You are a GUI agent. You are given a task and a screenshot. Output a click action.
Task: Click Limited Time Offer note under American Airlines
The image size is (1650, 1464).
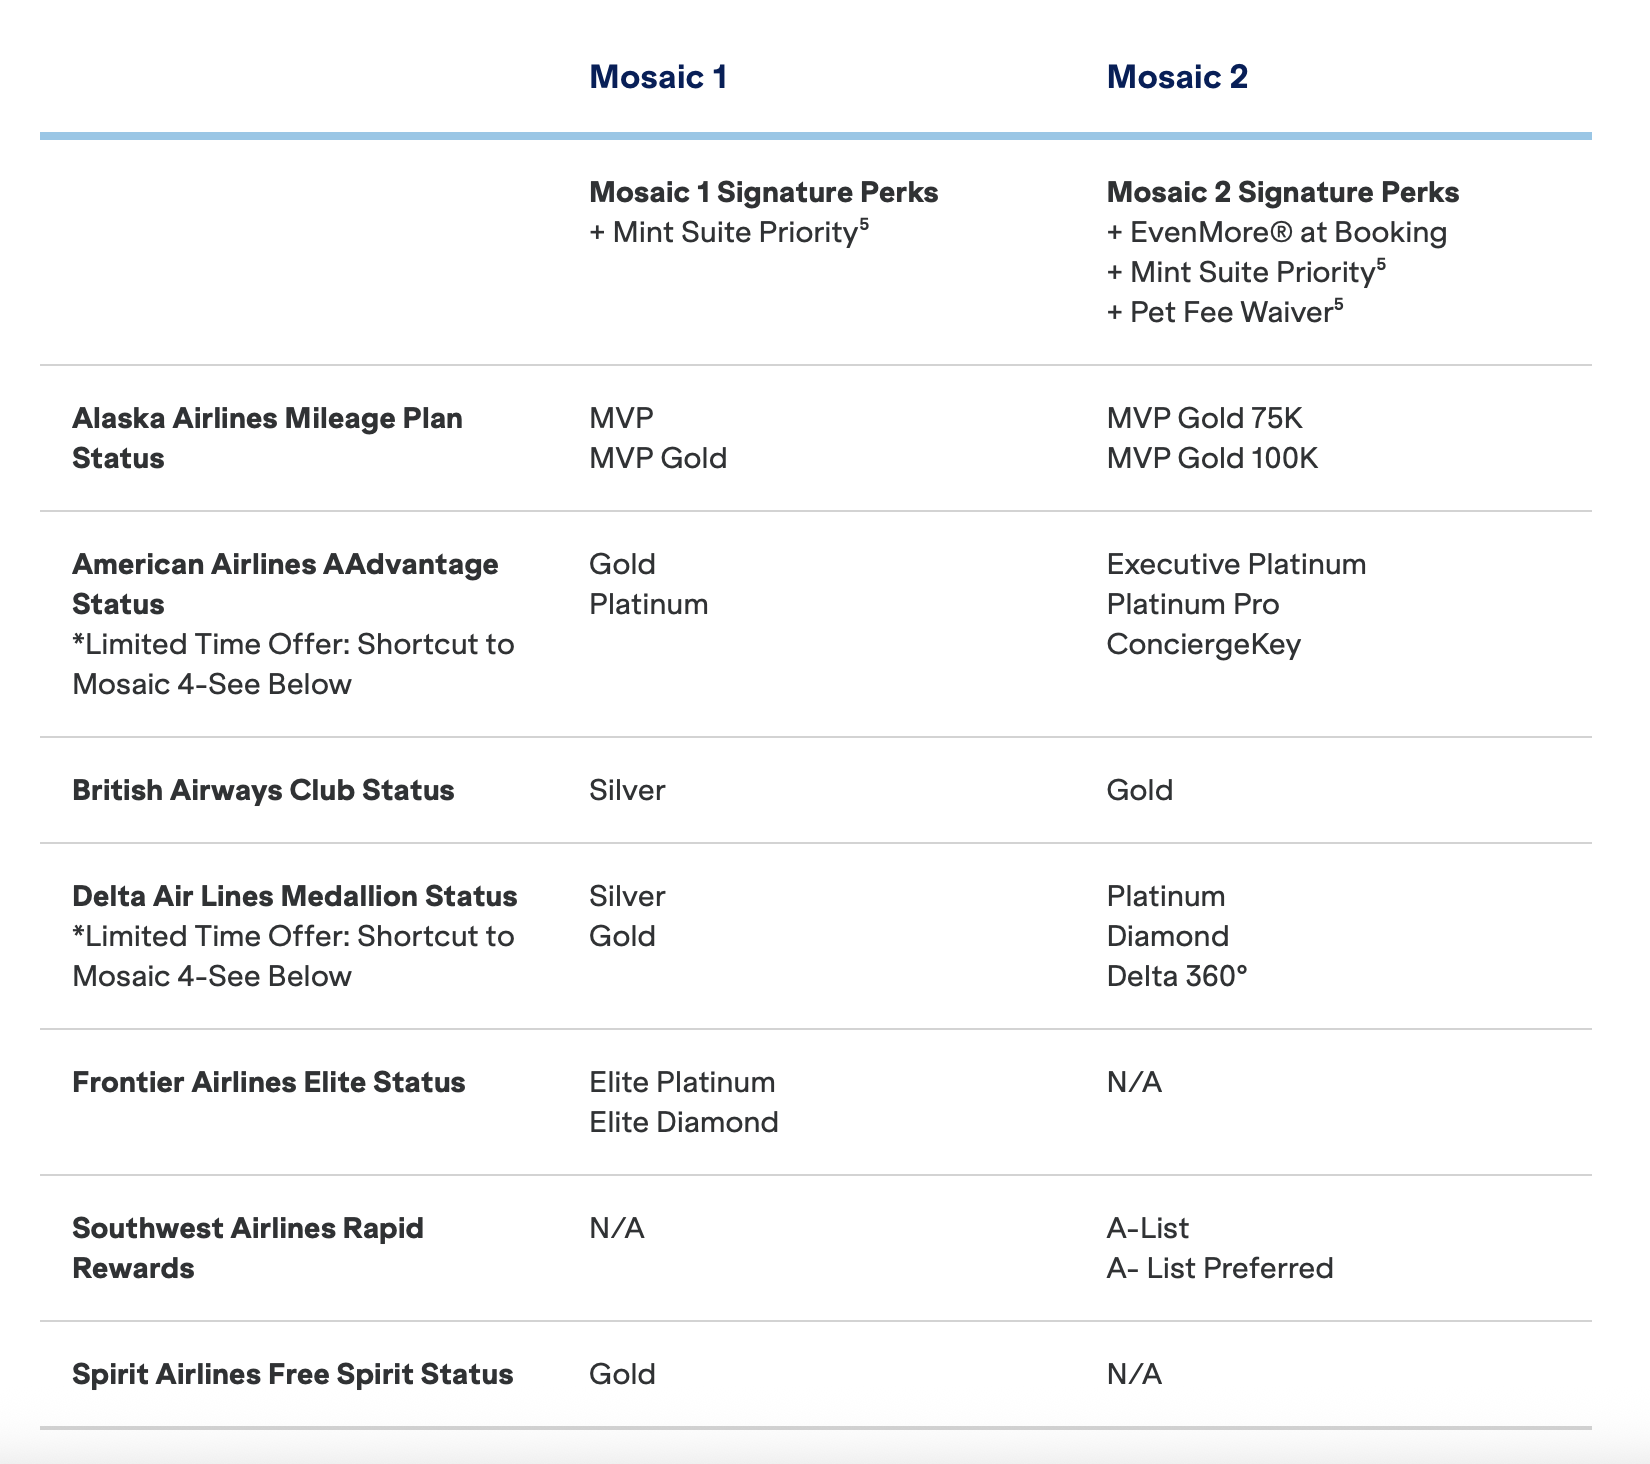293,664
